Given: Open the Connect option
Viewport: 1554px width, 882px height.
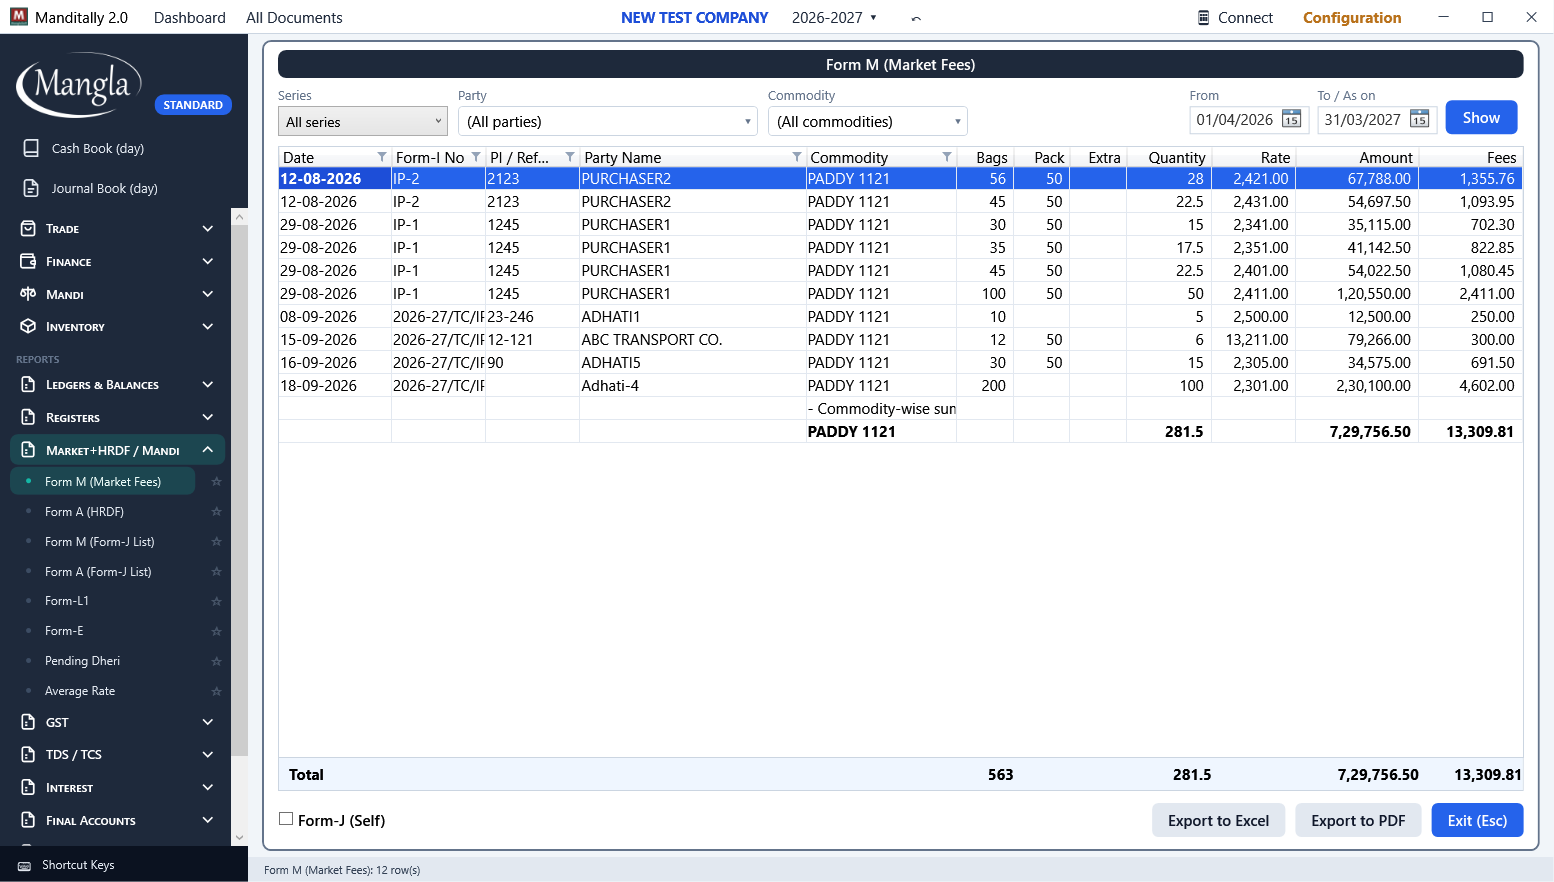Looking at the screenshot, I should tap(1235, 18).
